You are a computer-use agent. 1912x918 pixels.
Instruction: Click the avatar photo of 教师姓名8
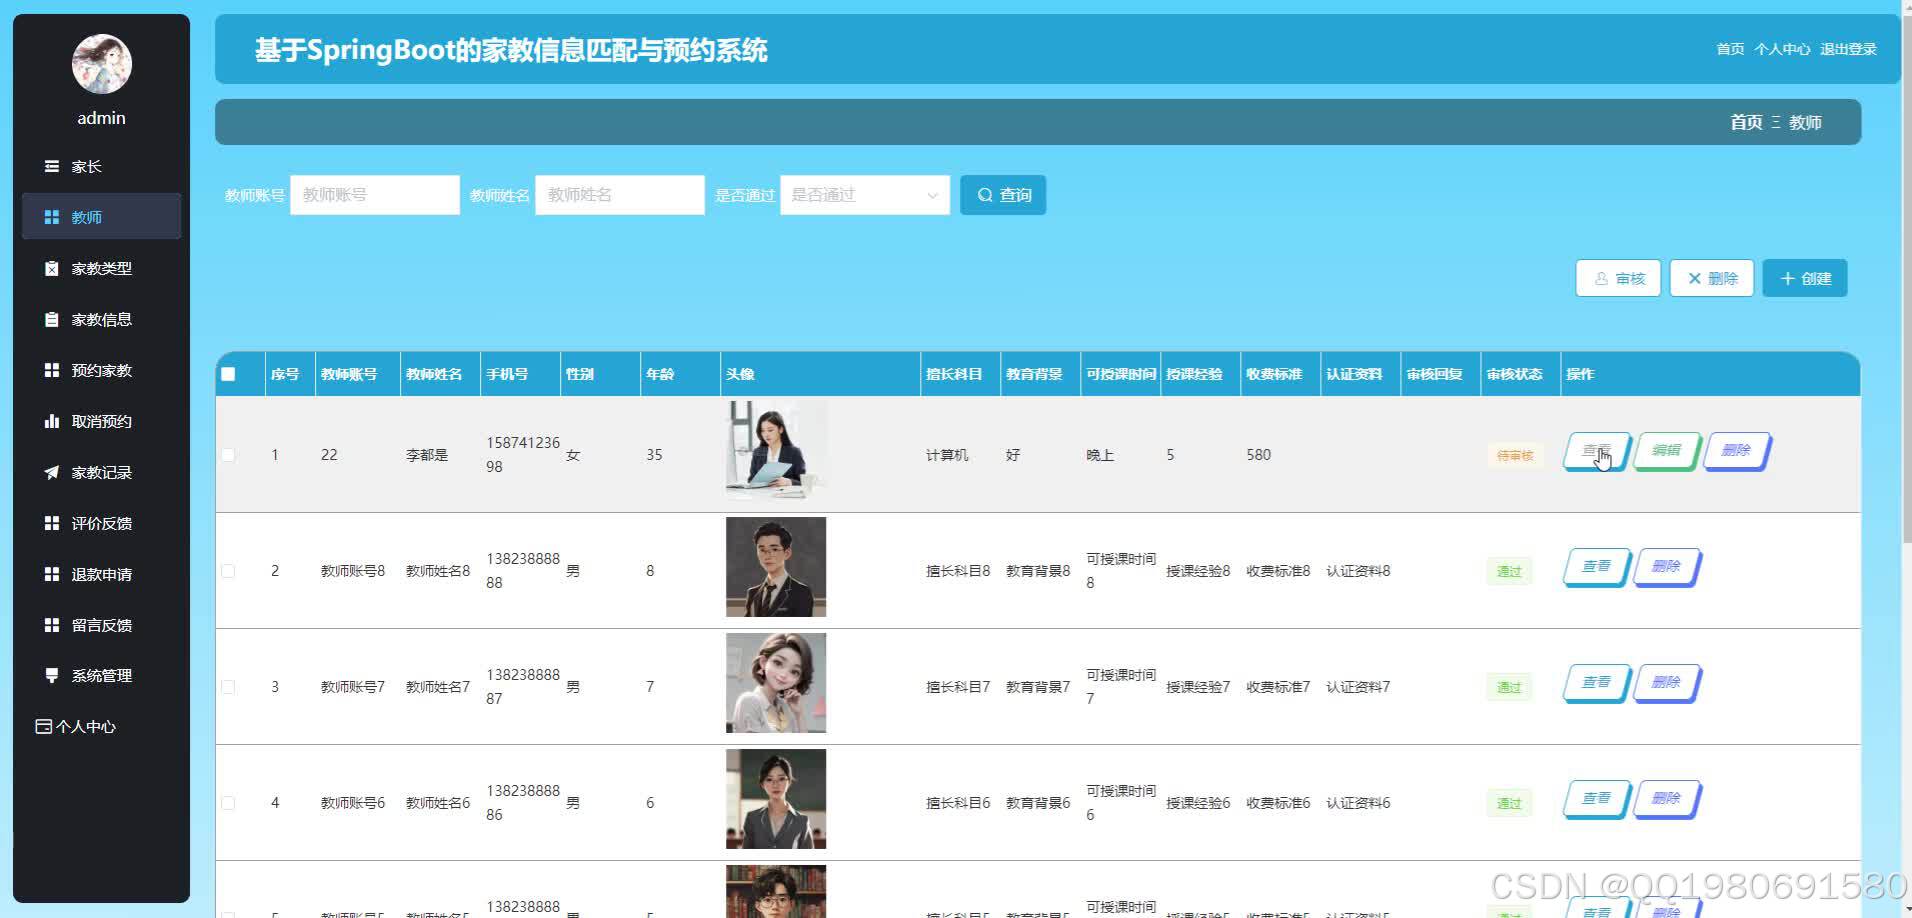[776, 567]
